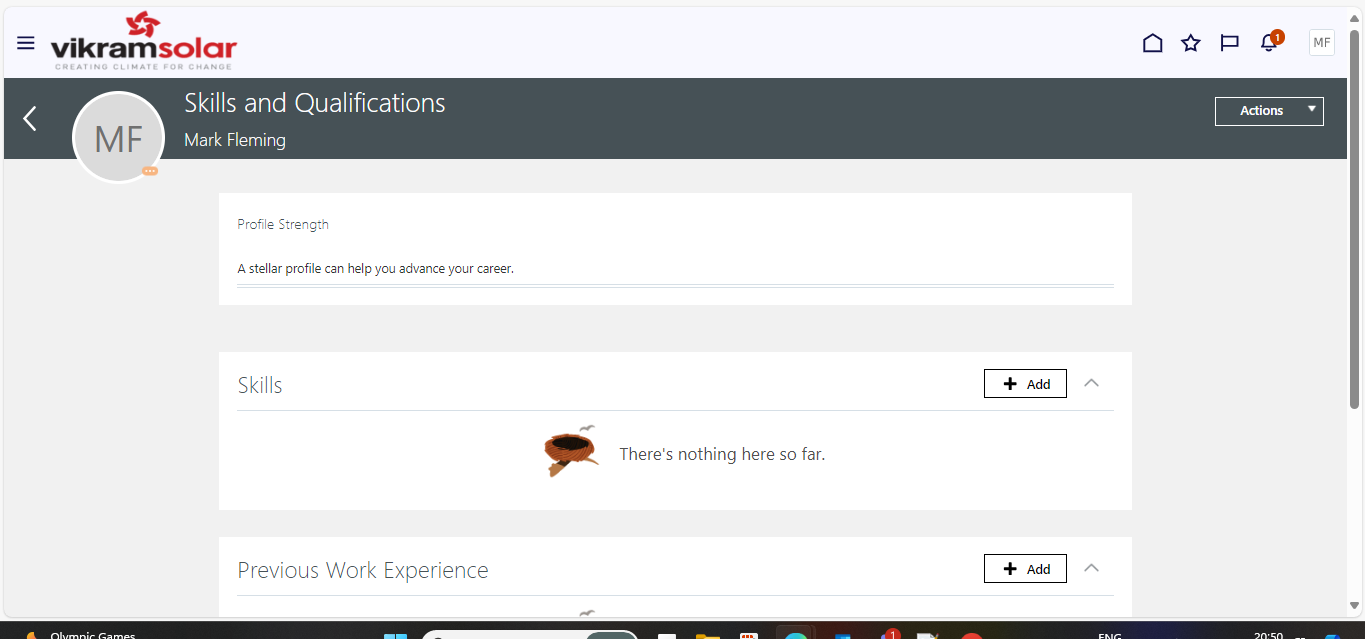Image resolution: width=1365 pixels, height=639 pixels.
Task: Add a new skill entry
Action: click(x=1025, y=383)
